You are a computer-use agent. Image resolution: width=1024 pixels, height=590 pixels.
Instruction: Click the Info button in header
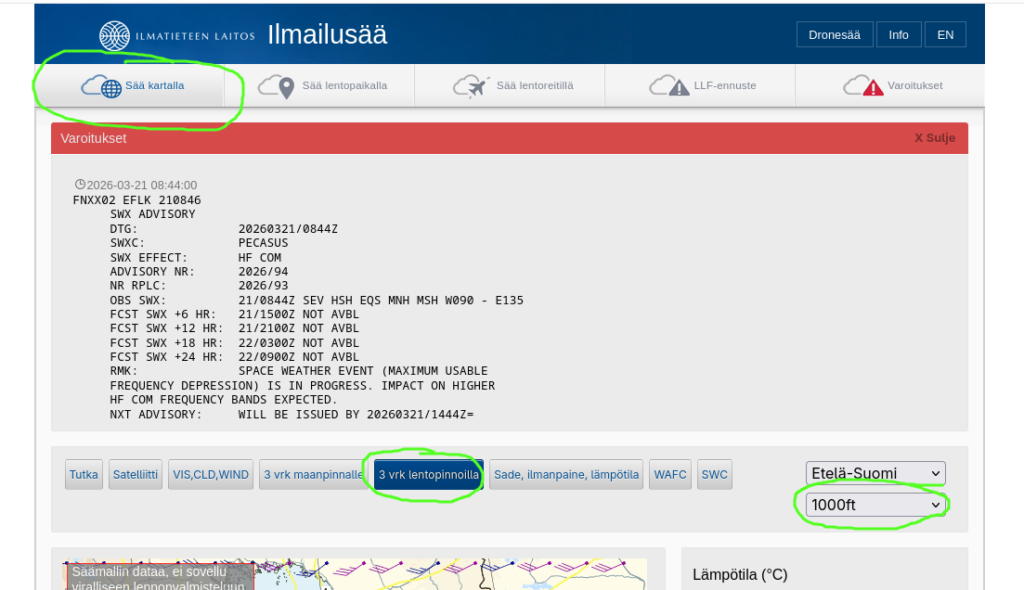pos(898,35)
